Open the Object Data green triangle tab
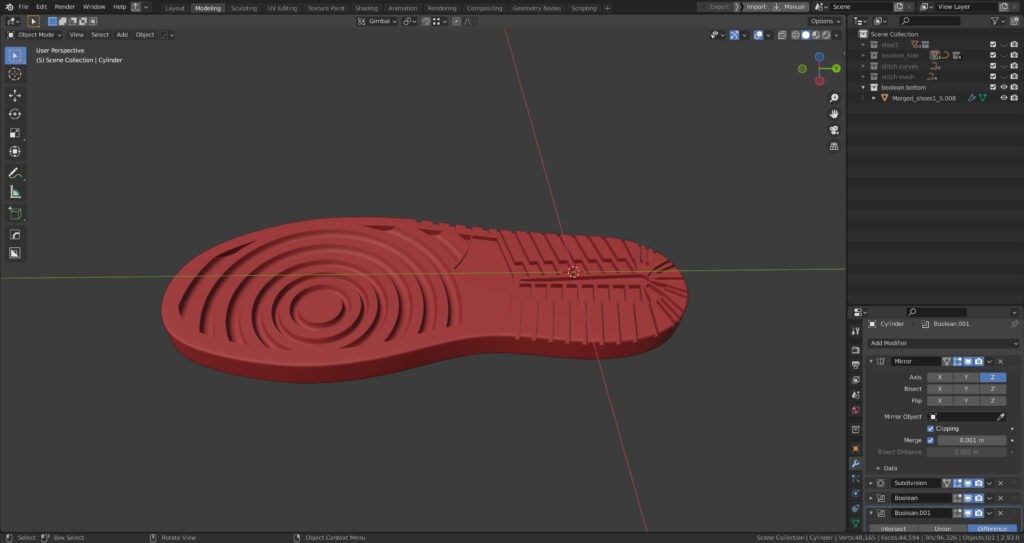The image size is (1024, 543). pos(856,523)
